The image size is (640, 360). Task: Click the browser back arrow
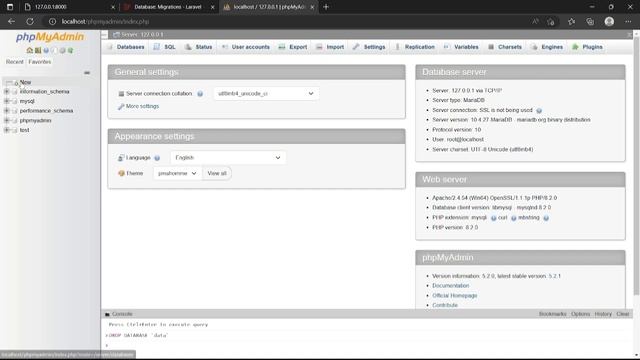pos(11,22)
